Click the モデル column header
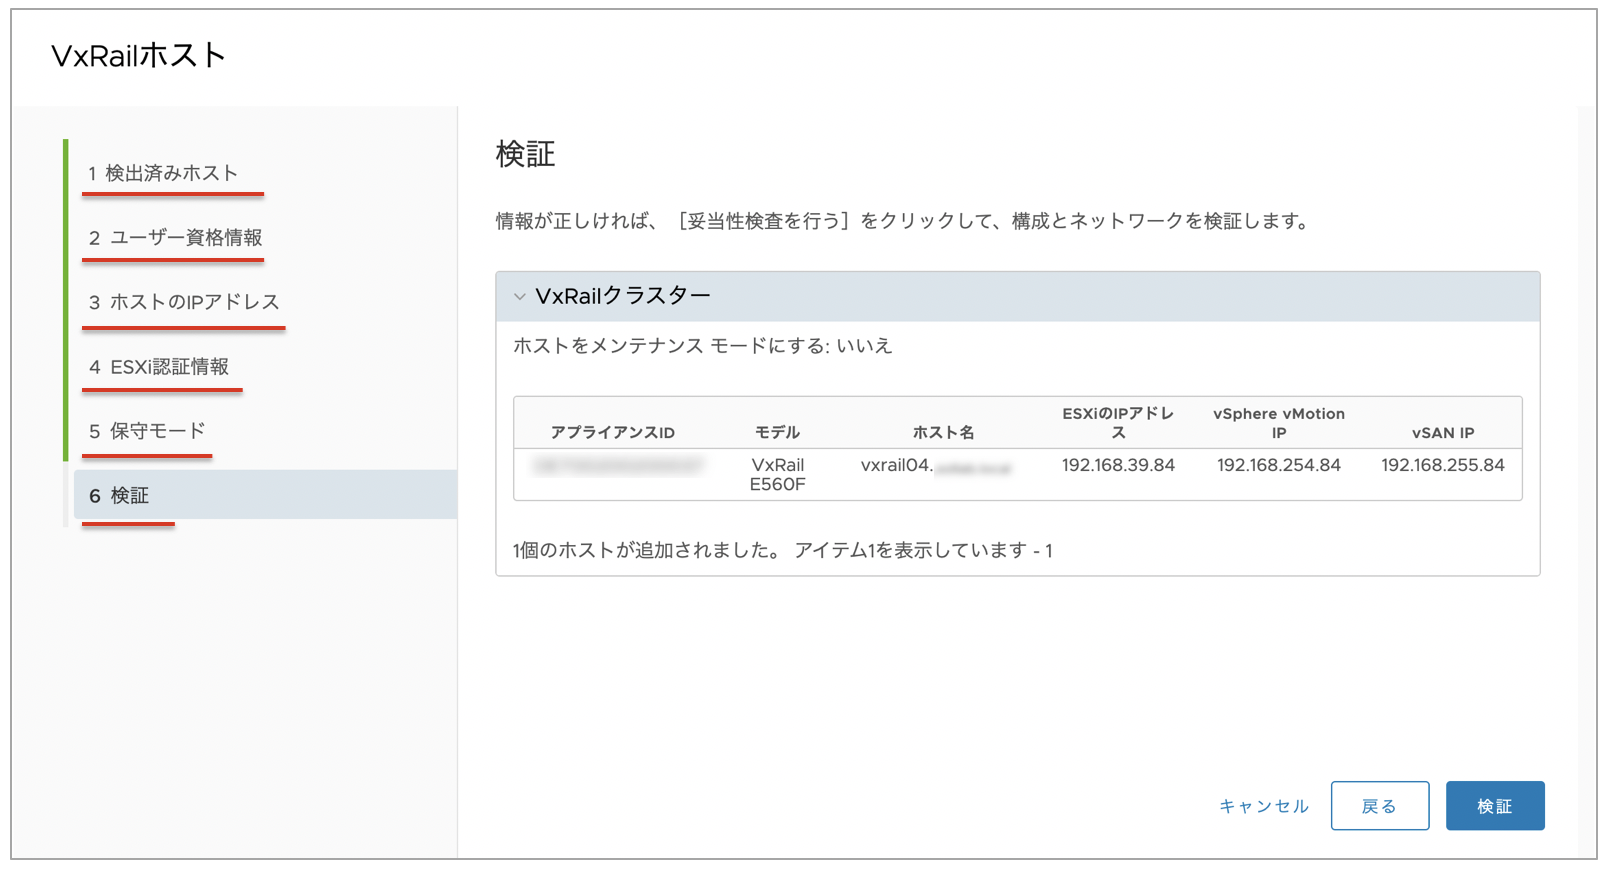This screenshot has height=872, width=1608. coord(777,433)
